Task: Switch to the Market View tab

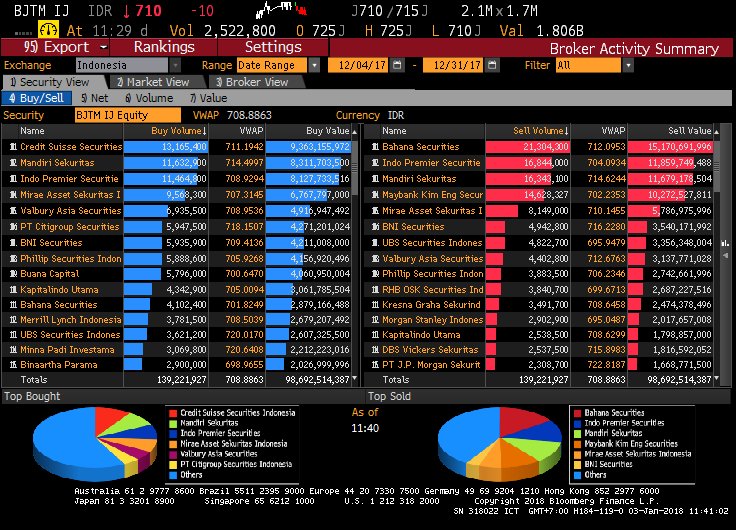Action: [x=152, y=82]
